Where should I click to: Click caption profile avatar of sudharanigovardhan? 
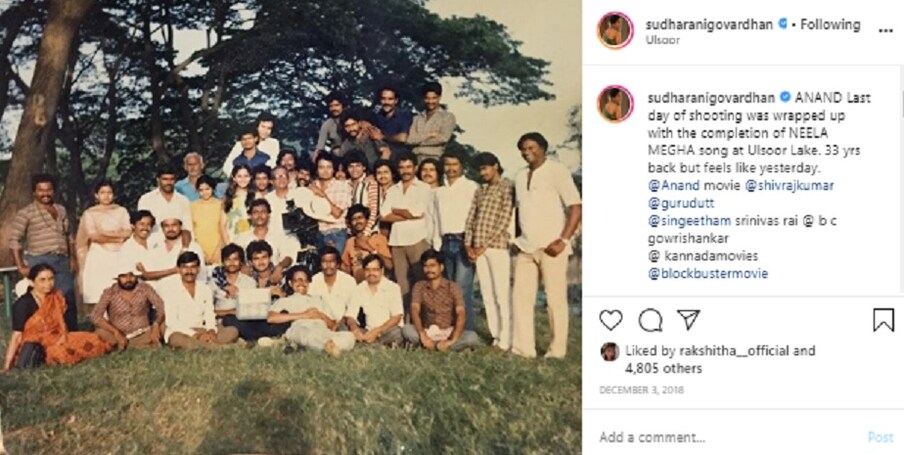coord(615,104)
